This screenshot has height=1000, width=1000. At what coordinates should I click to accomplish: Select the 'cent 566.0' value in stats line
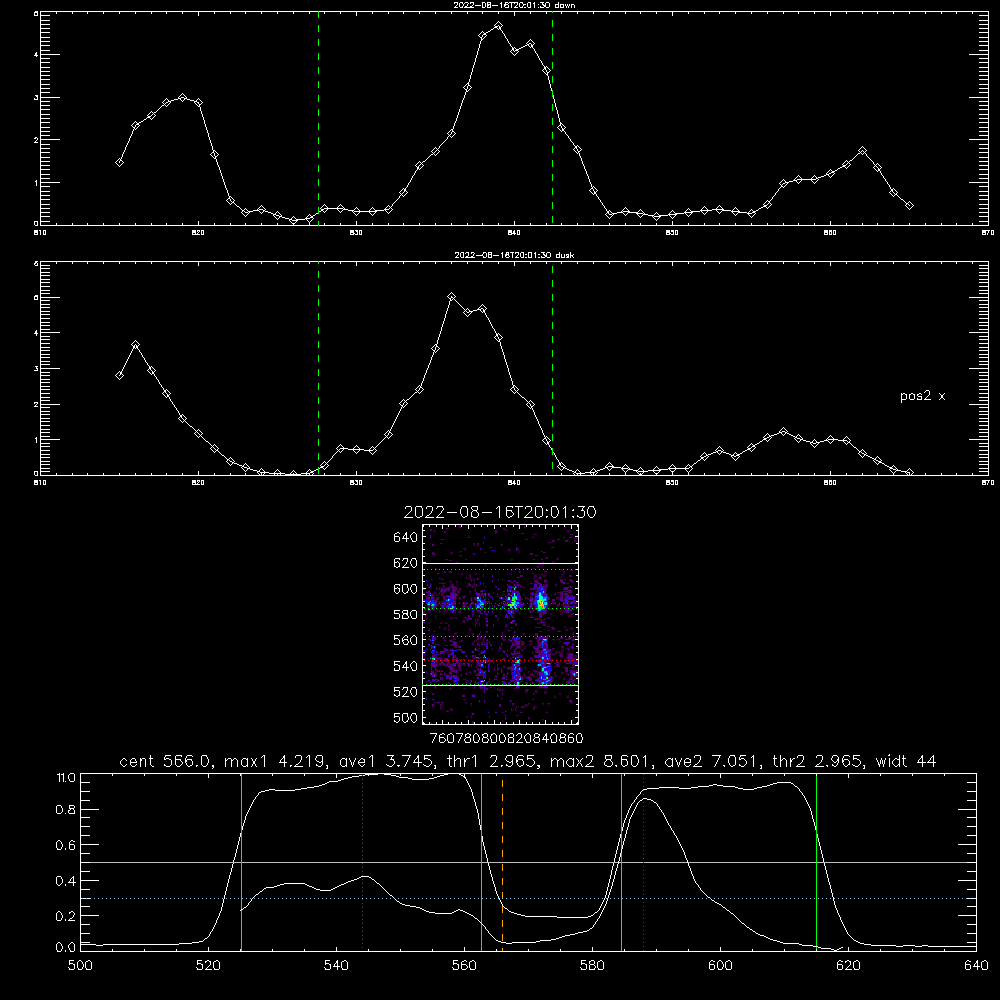165,761
